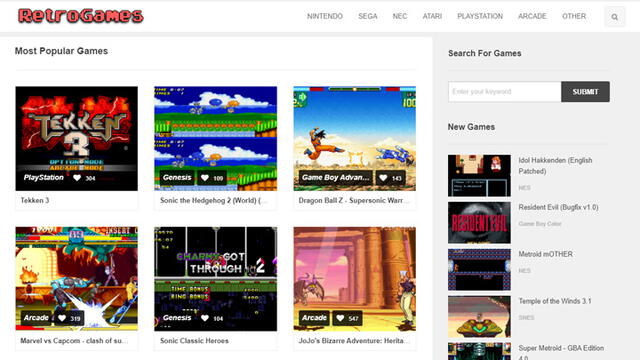Click Genesis tag on Sonic Classic Heroes

[177, 318]
